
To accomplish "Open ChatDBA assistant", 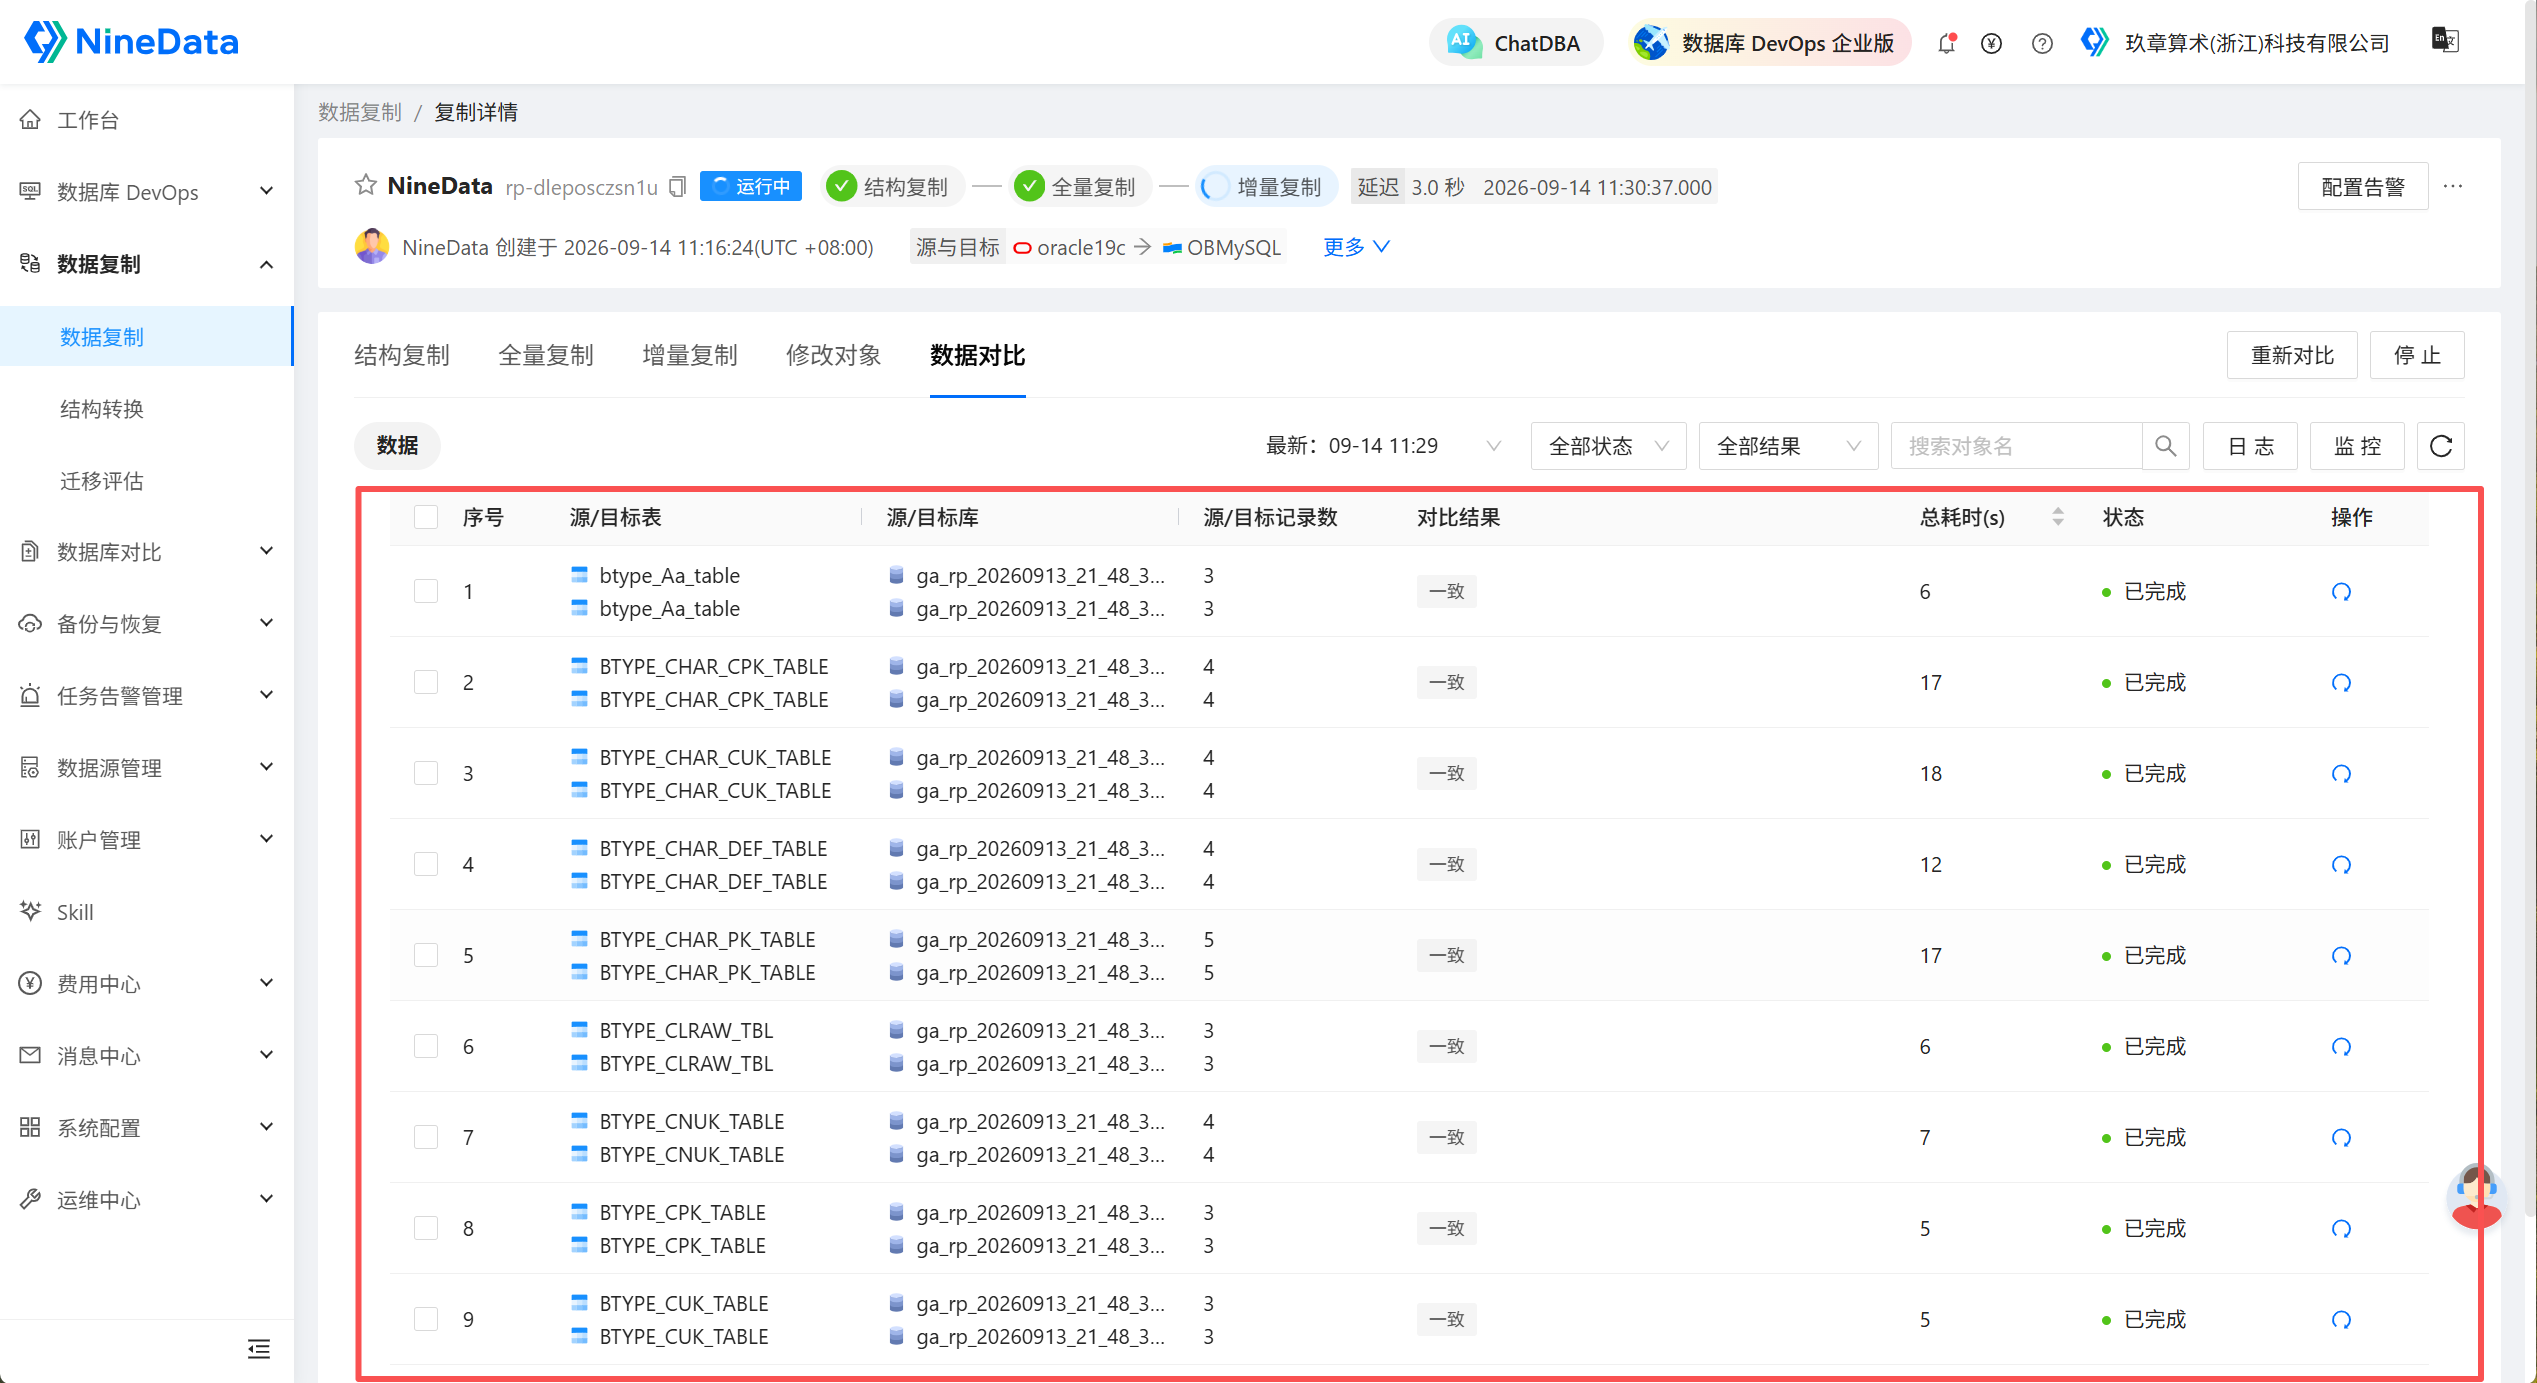I will pyautogui.click(x=1516, y=43).
